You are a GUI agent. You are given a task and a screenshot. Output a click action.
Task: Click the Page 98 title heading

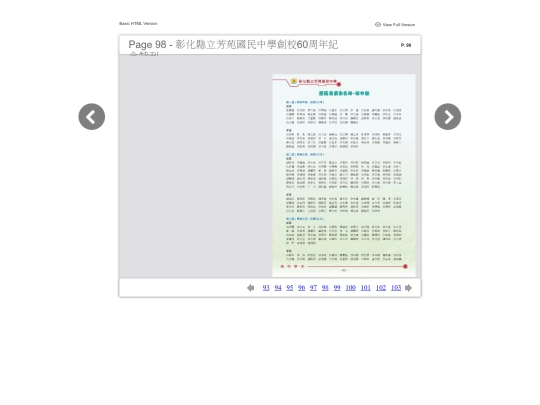click(x=233, y=45)
